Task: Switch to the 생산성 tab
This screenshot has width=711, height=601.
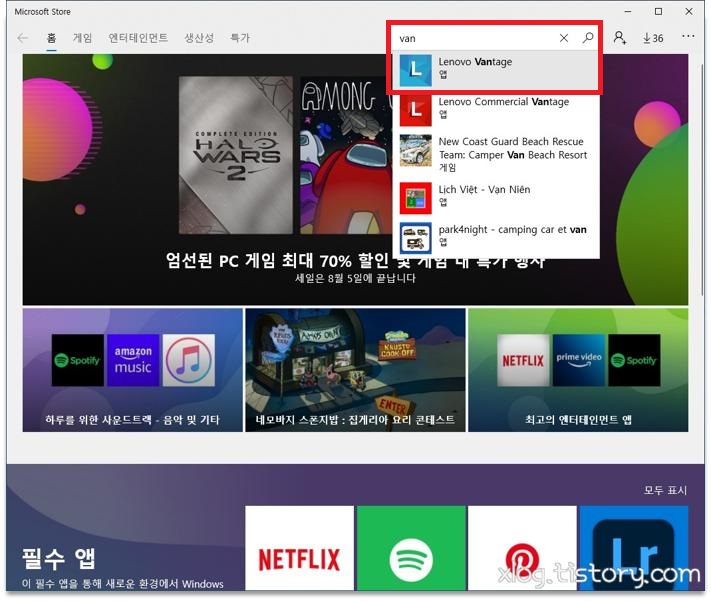Action: pos(199,38)
